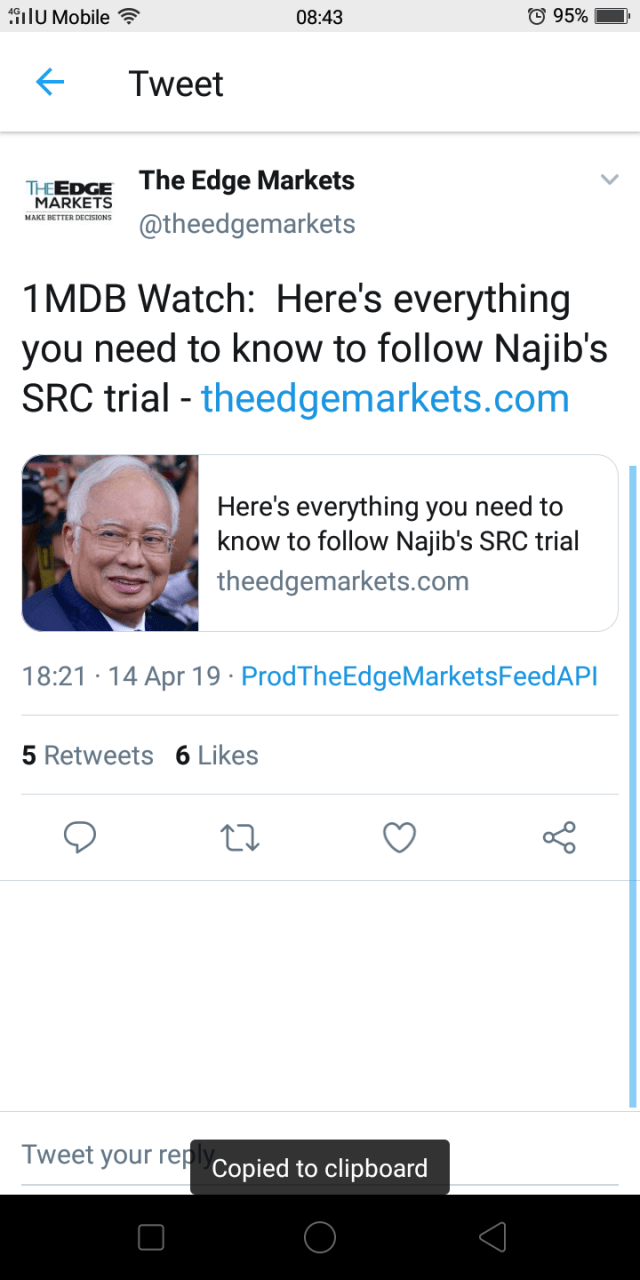View the 5 Retweets list
The height and width of the screenshot is (1280, 640).
pos(88,756)
